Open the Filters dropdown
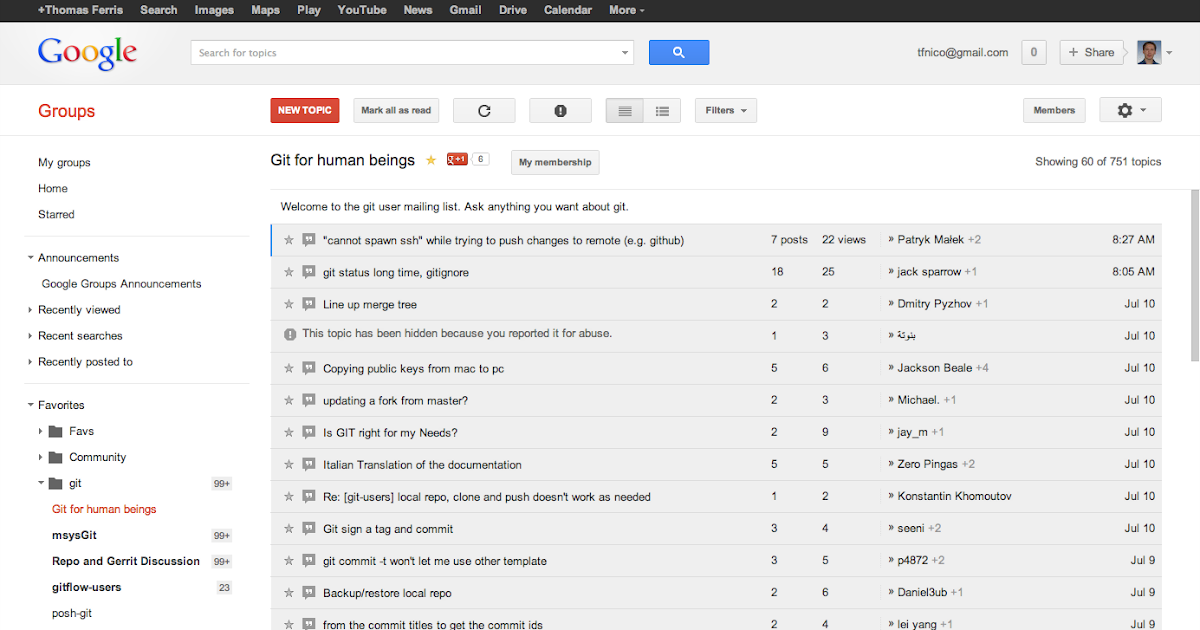 coord(725,110)
